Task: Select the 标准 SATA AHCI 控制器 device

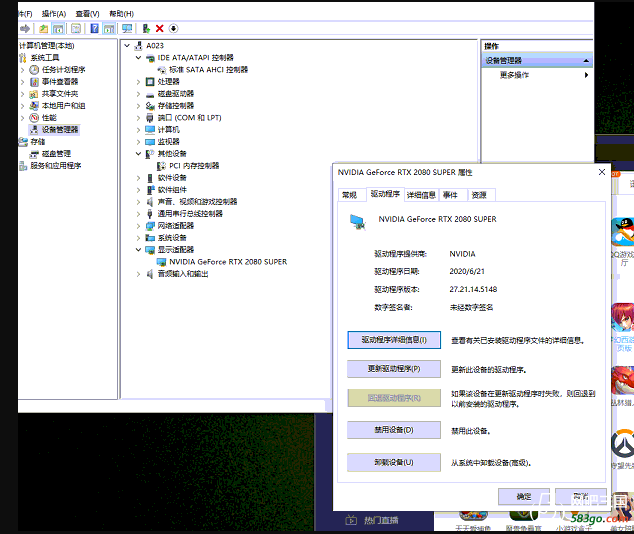Action: 208,70
